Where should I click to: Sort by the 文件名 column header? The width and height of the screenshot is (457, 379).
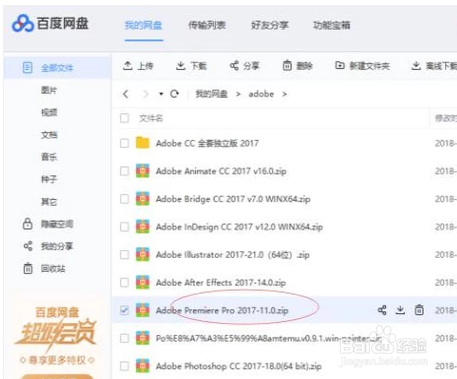pyautogui.click(x=151, y=118)
